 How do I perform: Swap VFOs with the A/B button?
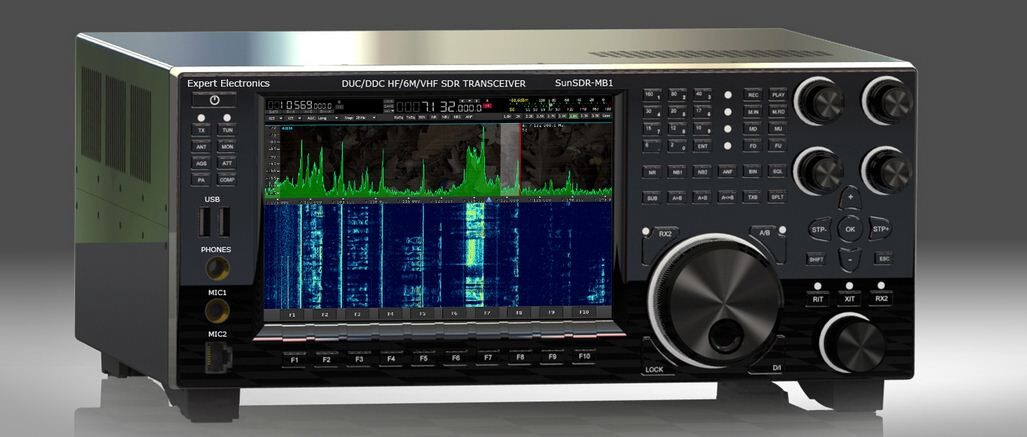pos(764,233)
